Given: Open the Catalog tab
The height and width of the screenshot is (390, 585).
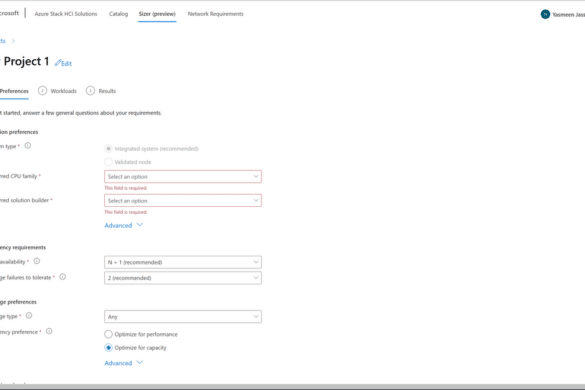Looking at the screenshot, I should [118, 14].
